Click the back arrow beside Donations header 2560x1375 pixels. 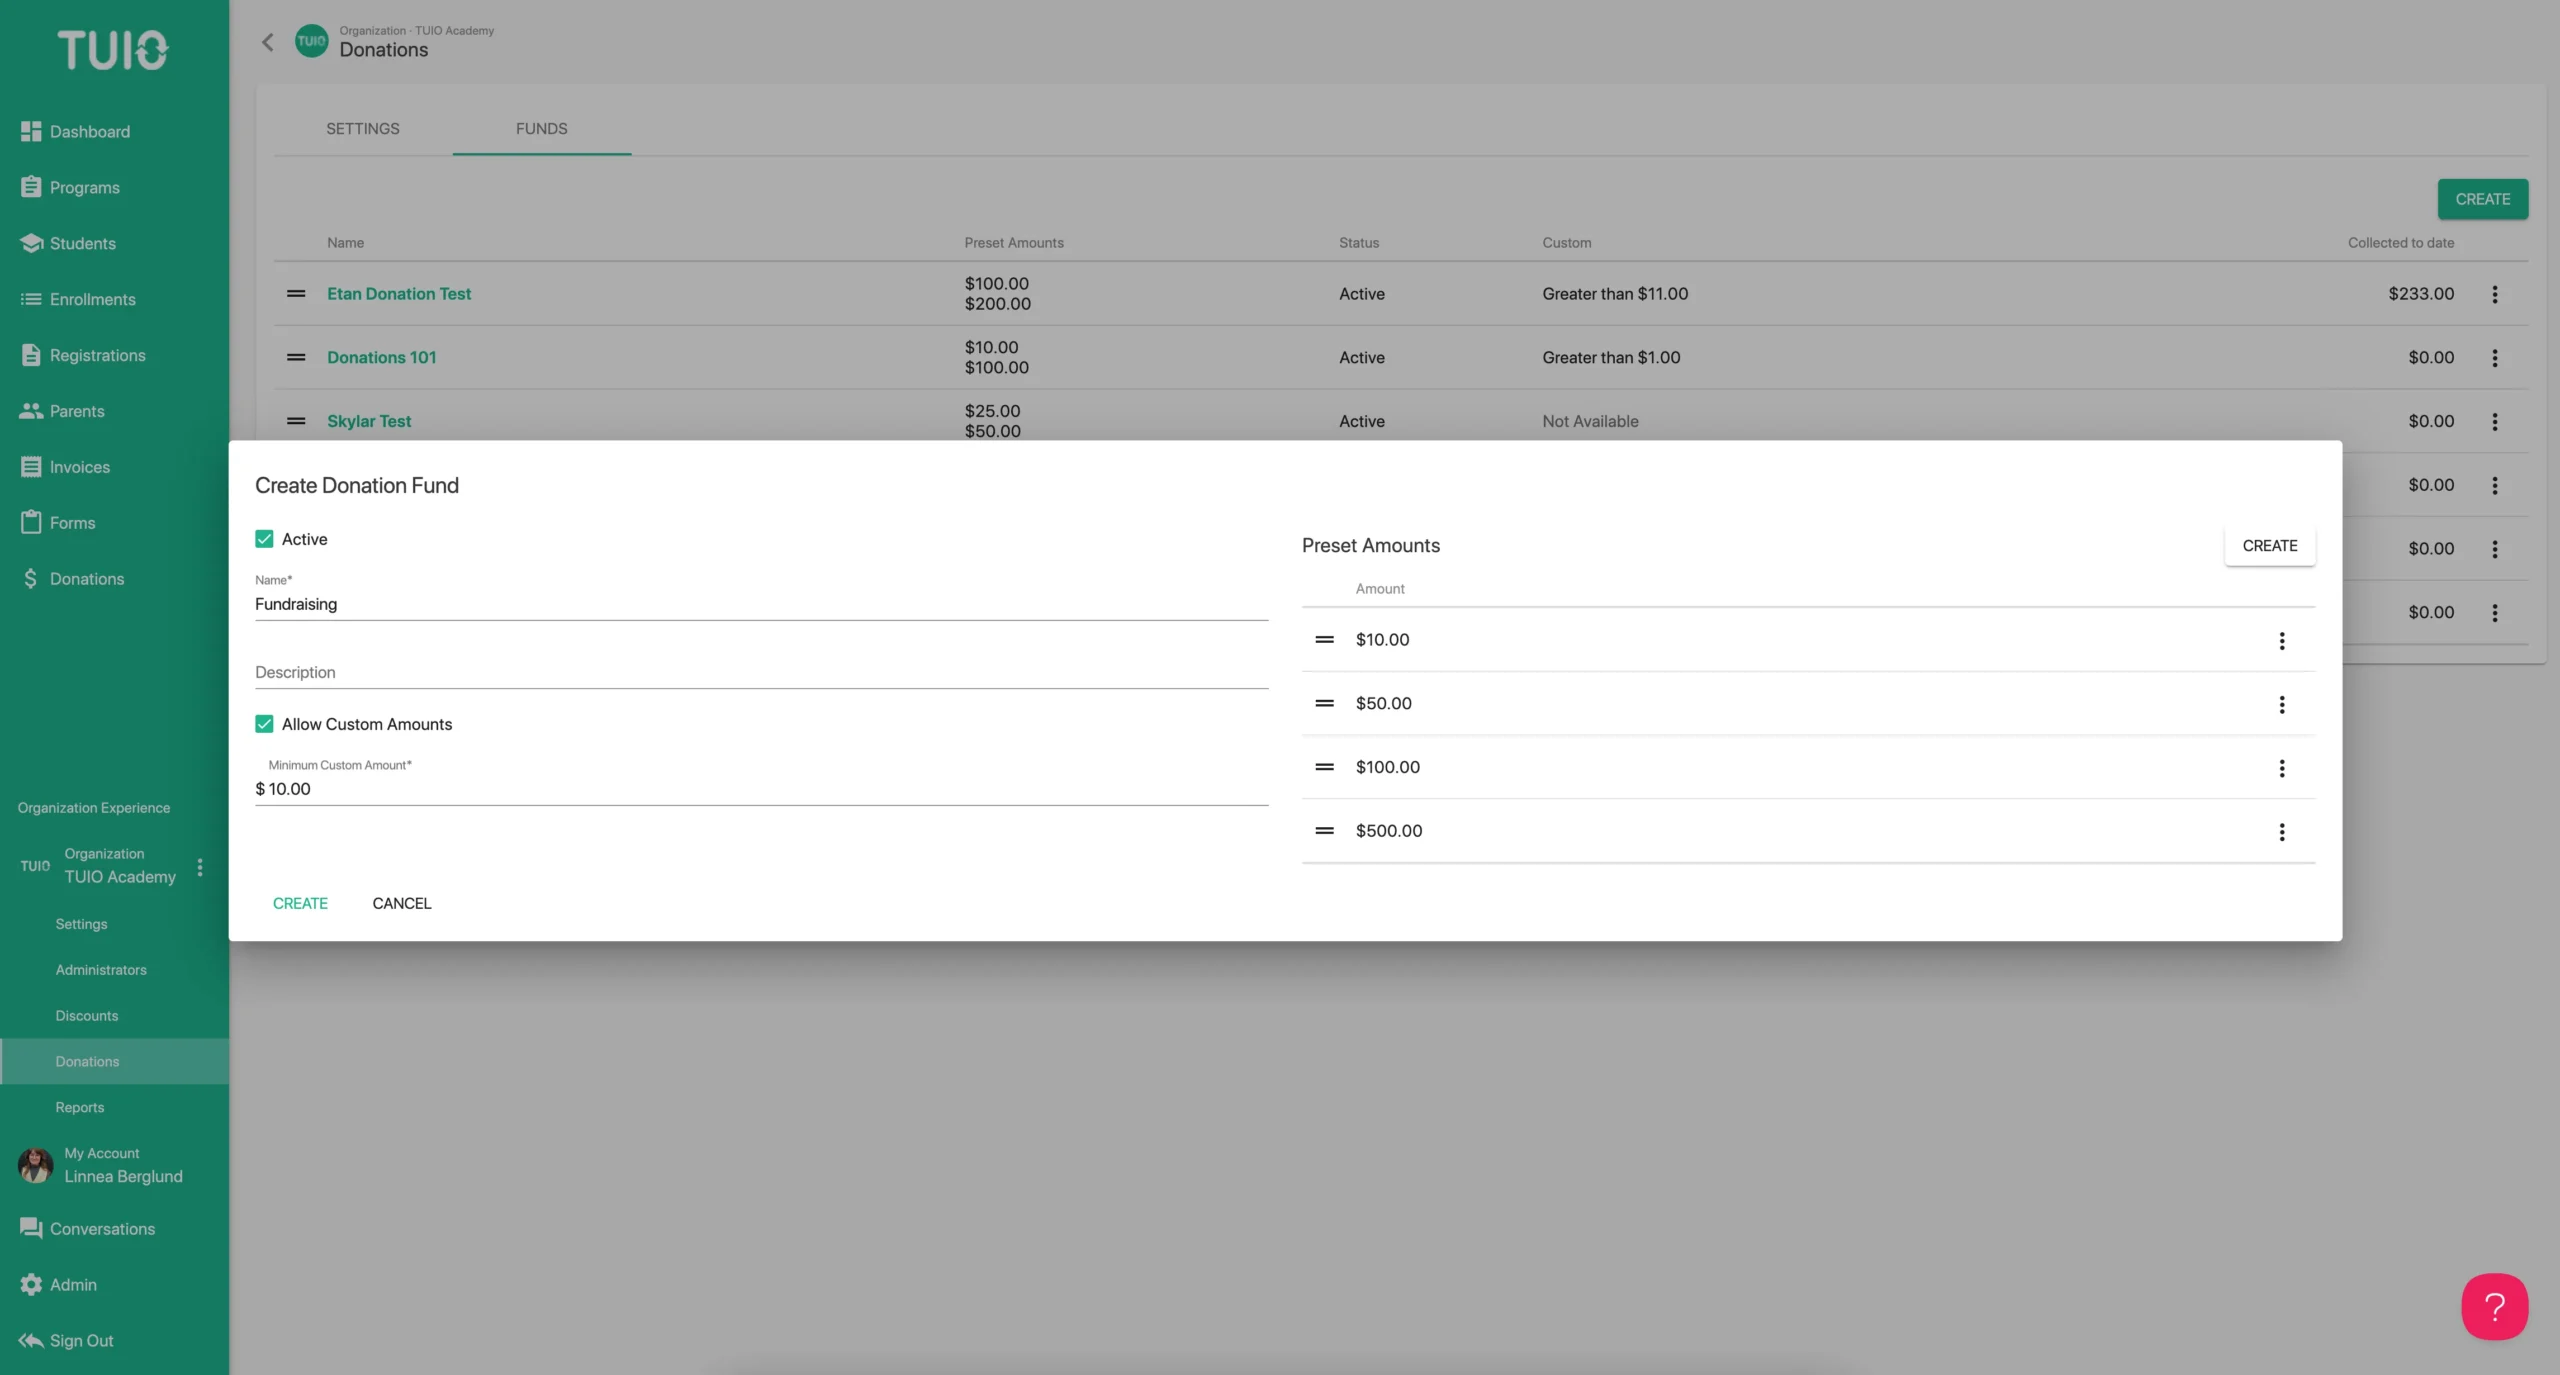[267, 42]
